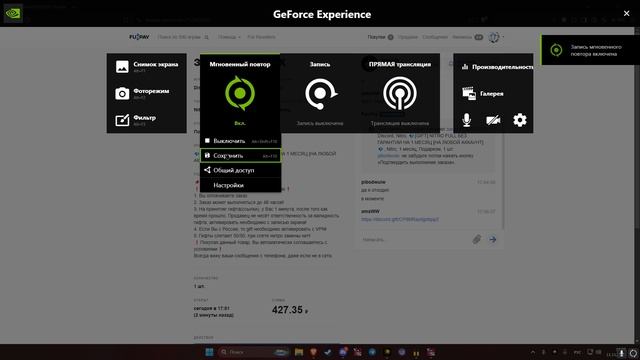This screenshot has width=640, height=360.
Task: Click the ПРЯМАЯ трансляция broadcast icon
Action: coord(400,93)
